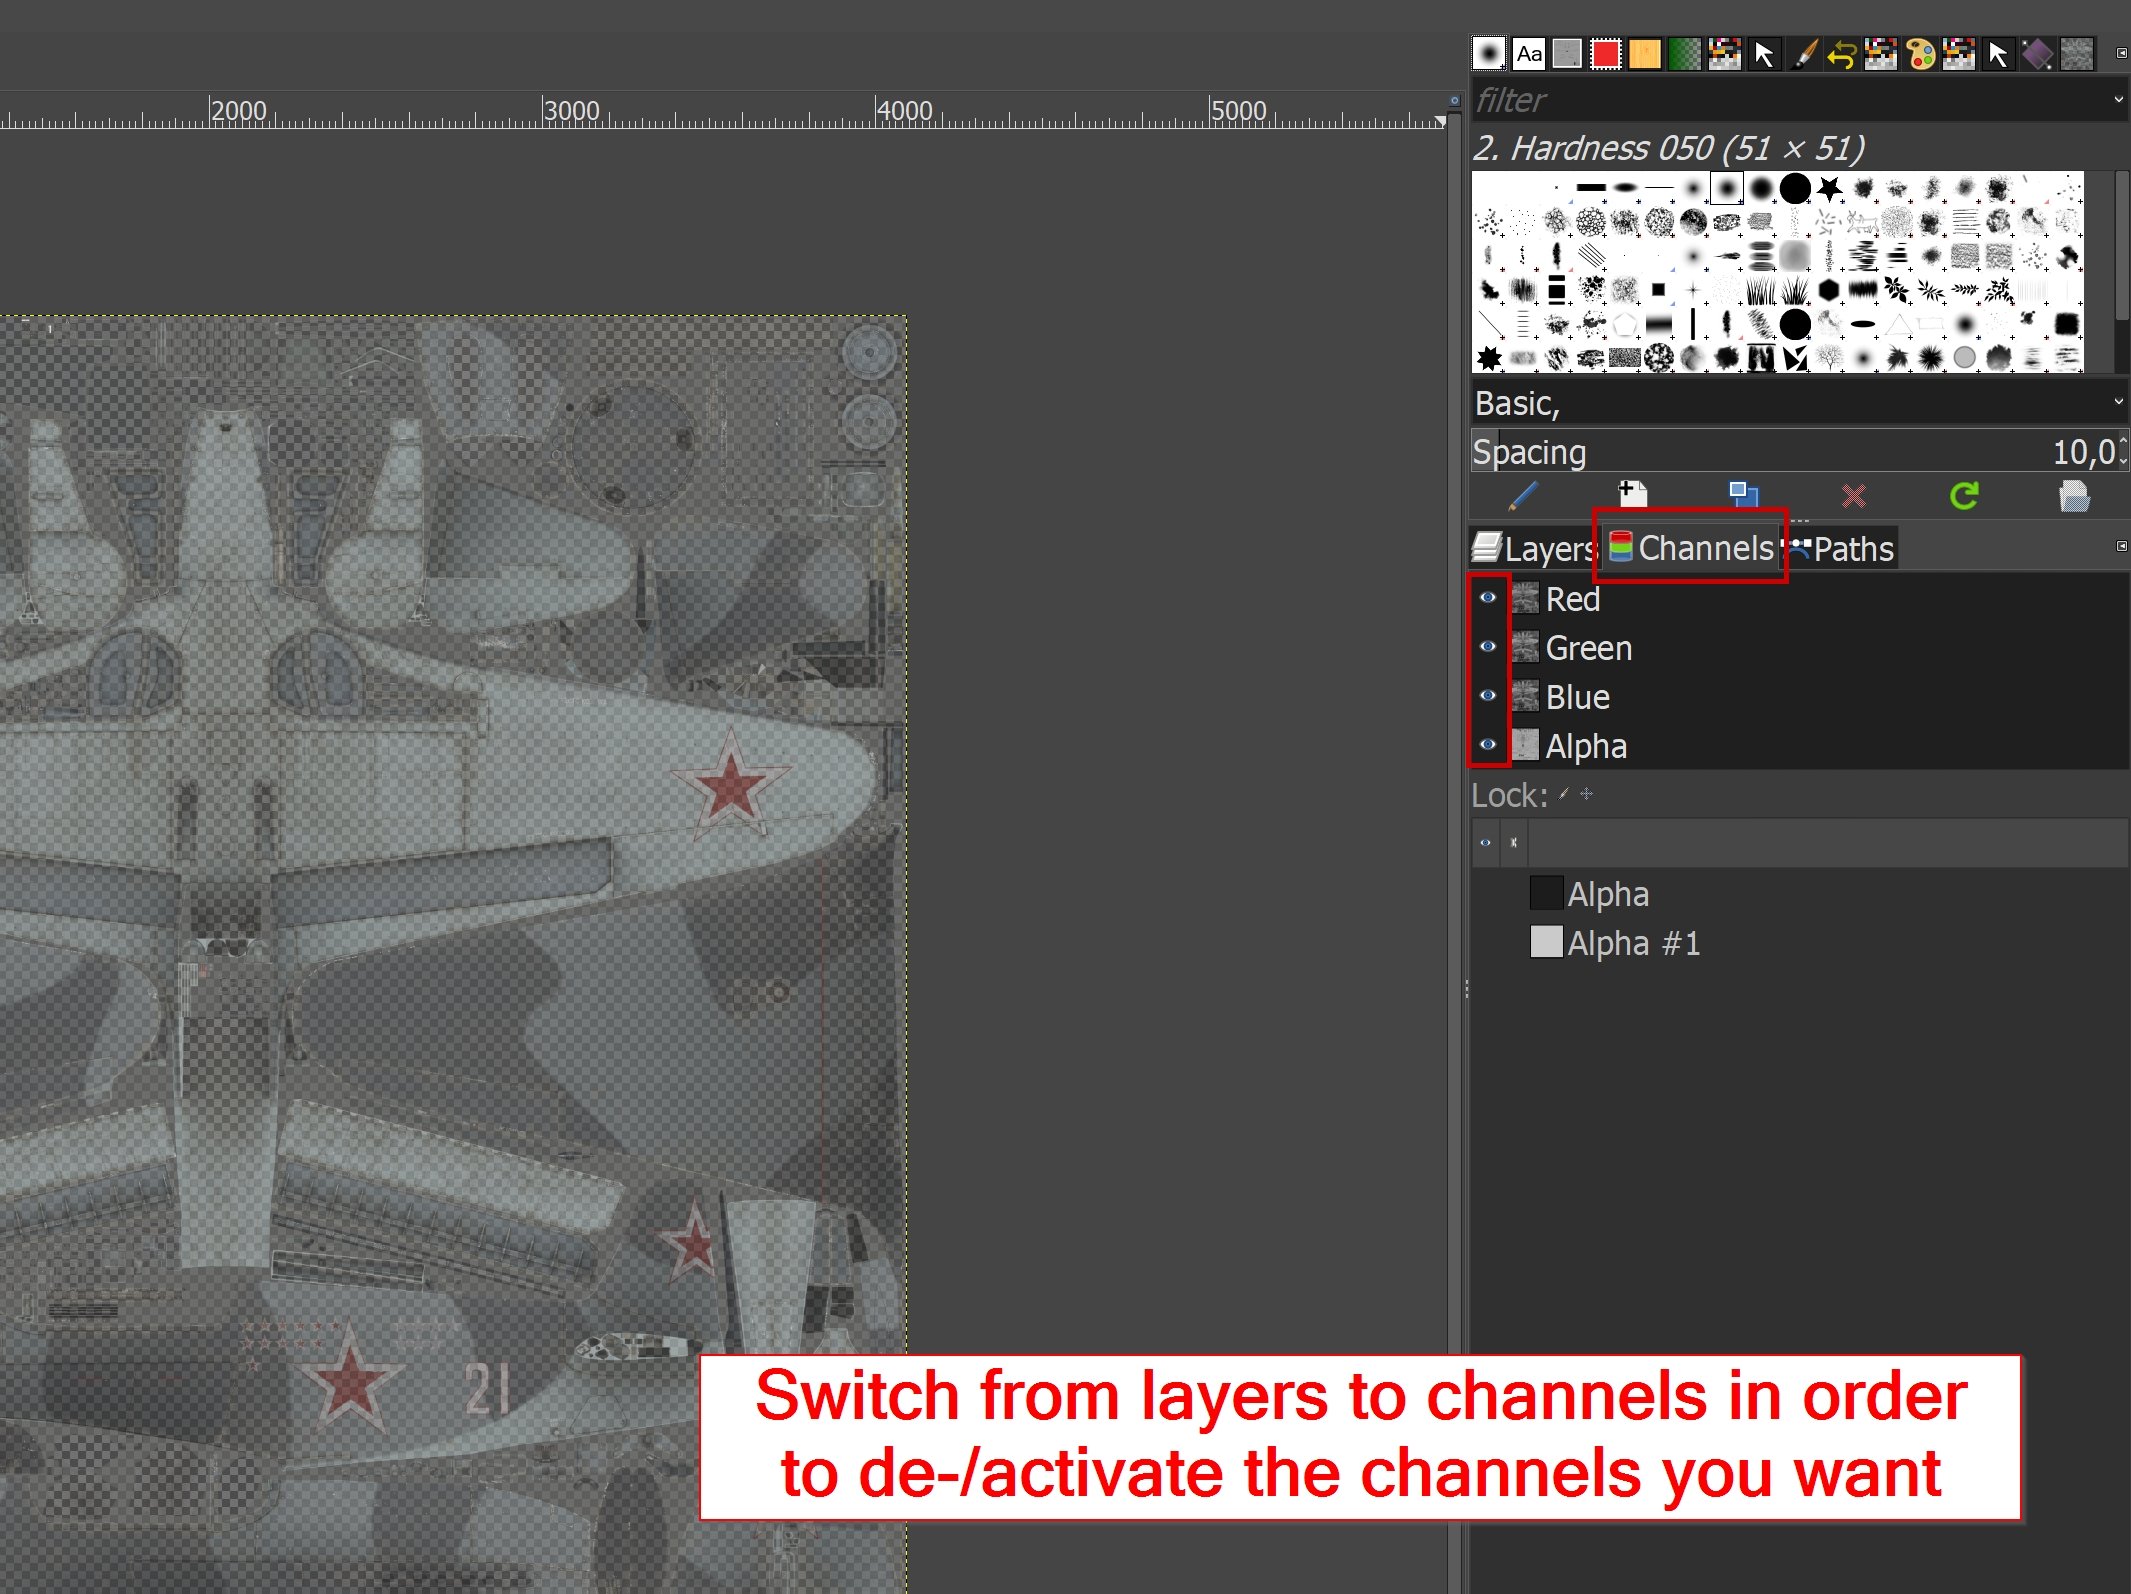The height and width of the screenshot is (1594, 2131).
Task: Delete the brush with the red X icon
Action: pyautogui.click(x=1854, y=495)
